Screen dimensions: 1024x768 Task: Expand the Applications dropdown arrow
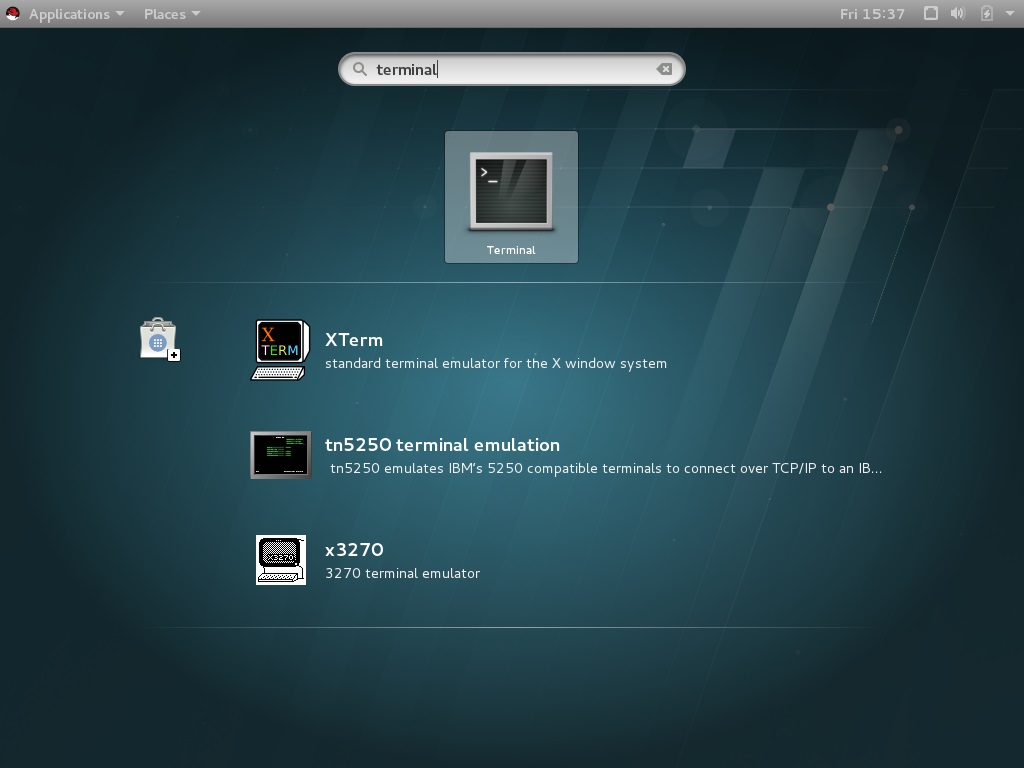[120, 13]
